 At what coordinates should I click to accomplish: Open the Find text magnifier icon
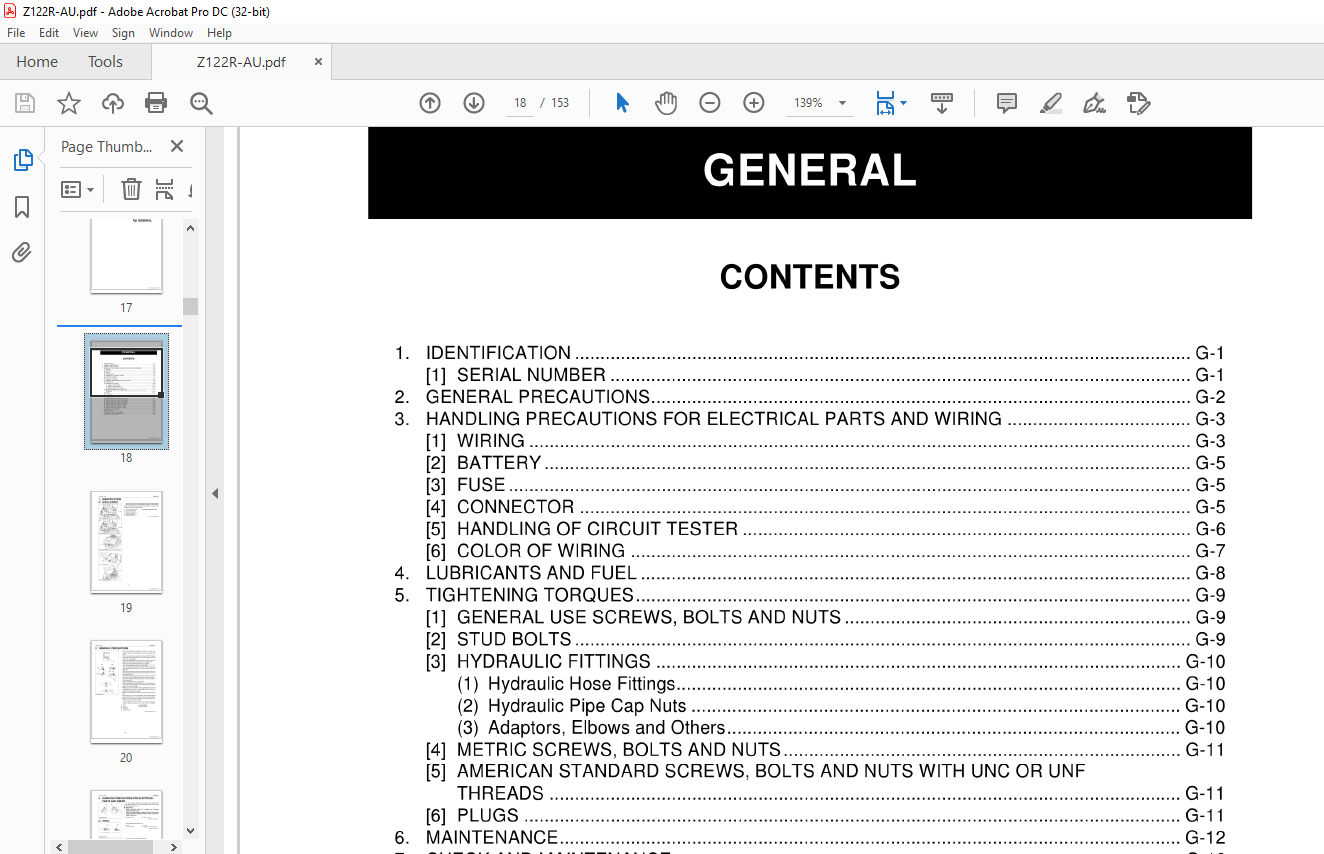pos(201,103)
